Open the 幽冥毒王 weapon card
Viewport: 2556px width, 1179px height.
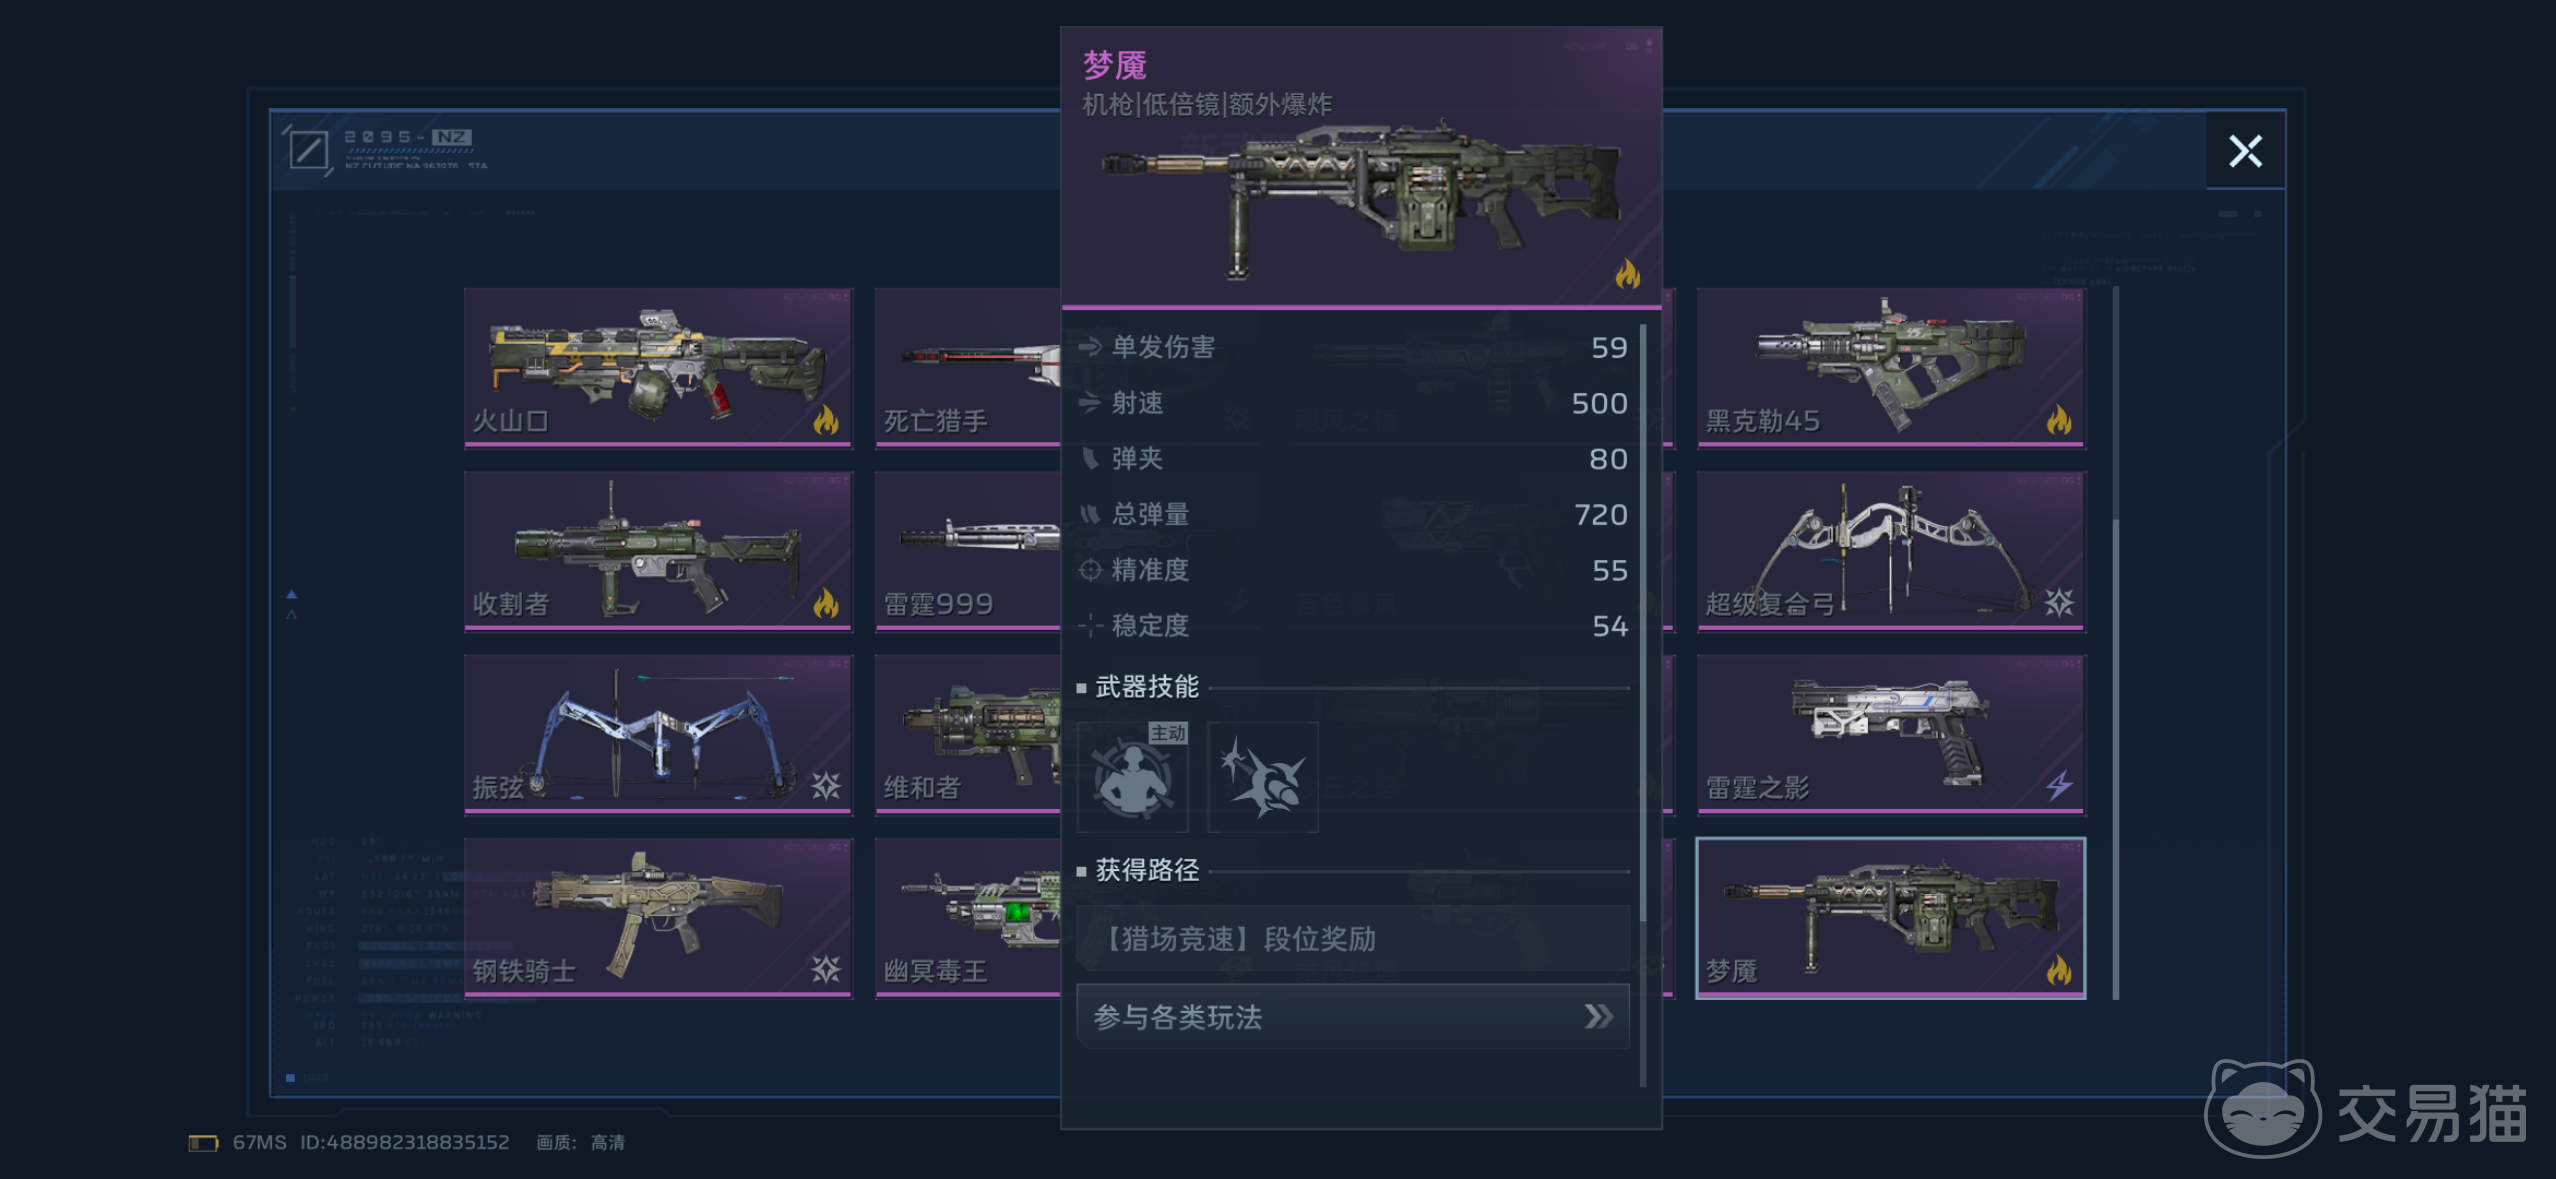pos(967,918)
